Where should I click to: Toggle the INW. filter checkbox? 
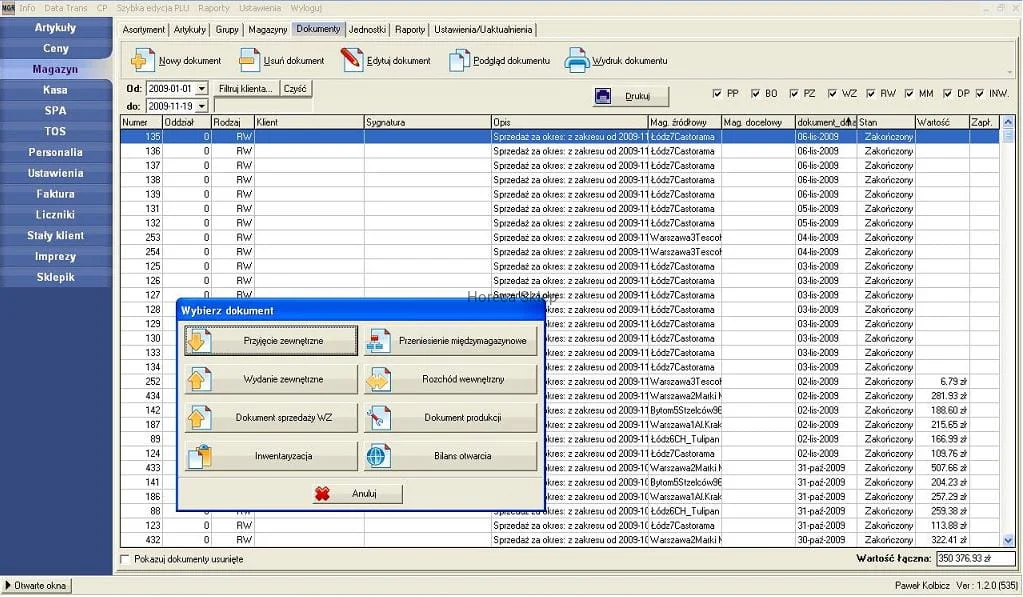[x=979, y=94]
